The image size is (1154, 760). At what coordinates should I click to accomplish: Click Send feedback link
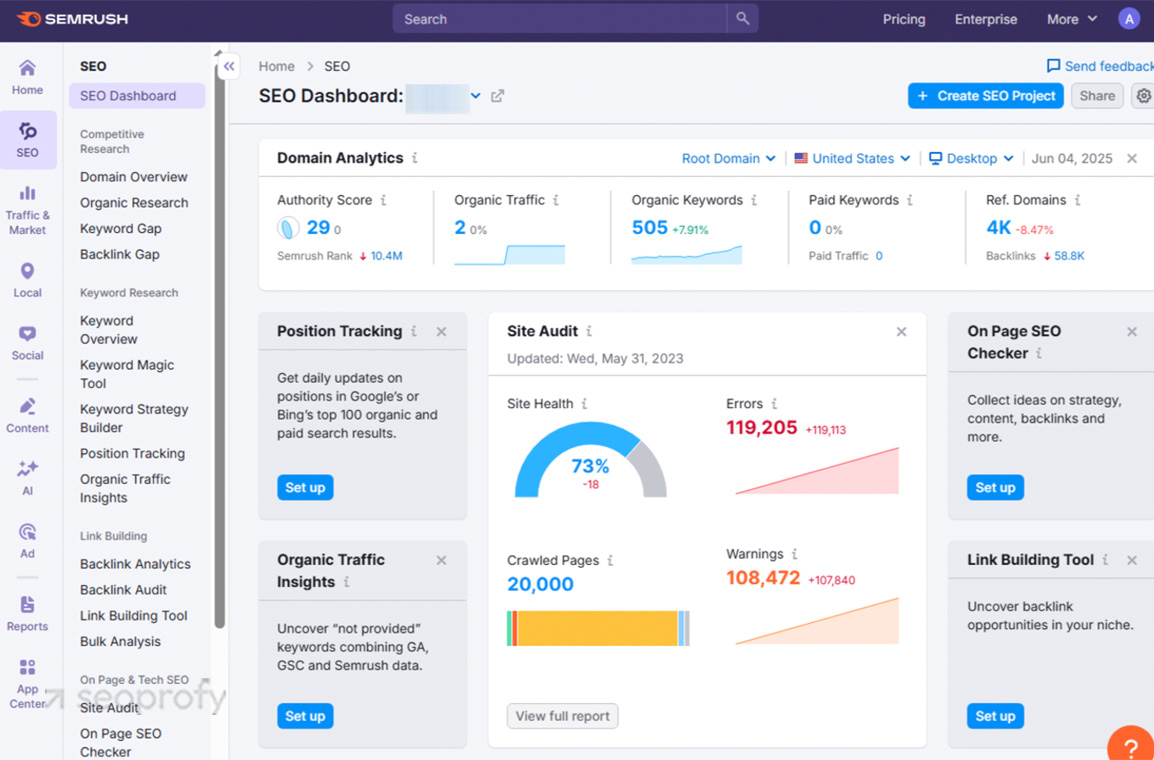click(x=1100, y=66)
